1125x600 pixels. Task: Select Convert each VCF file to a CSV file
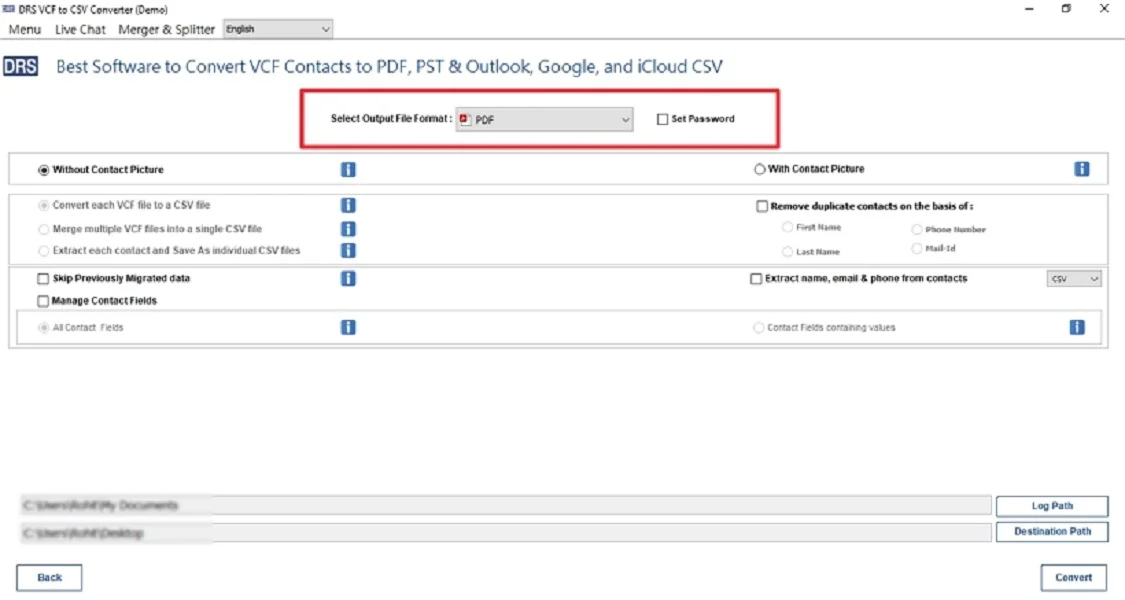(x=44, y=205)
